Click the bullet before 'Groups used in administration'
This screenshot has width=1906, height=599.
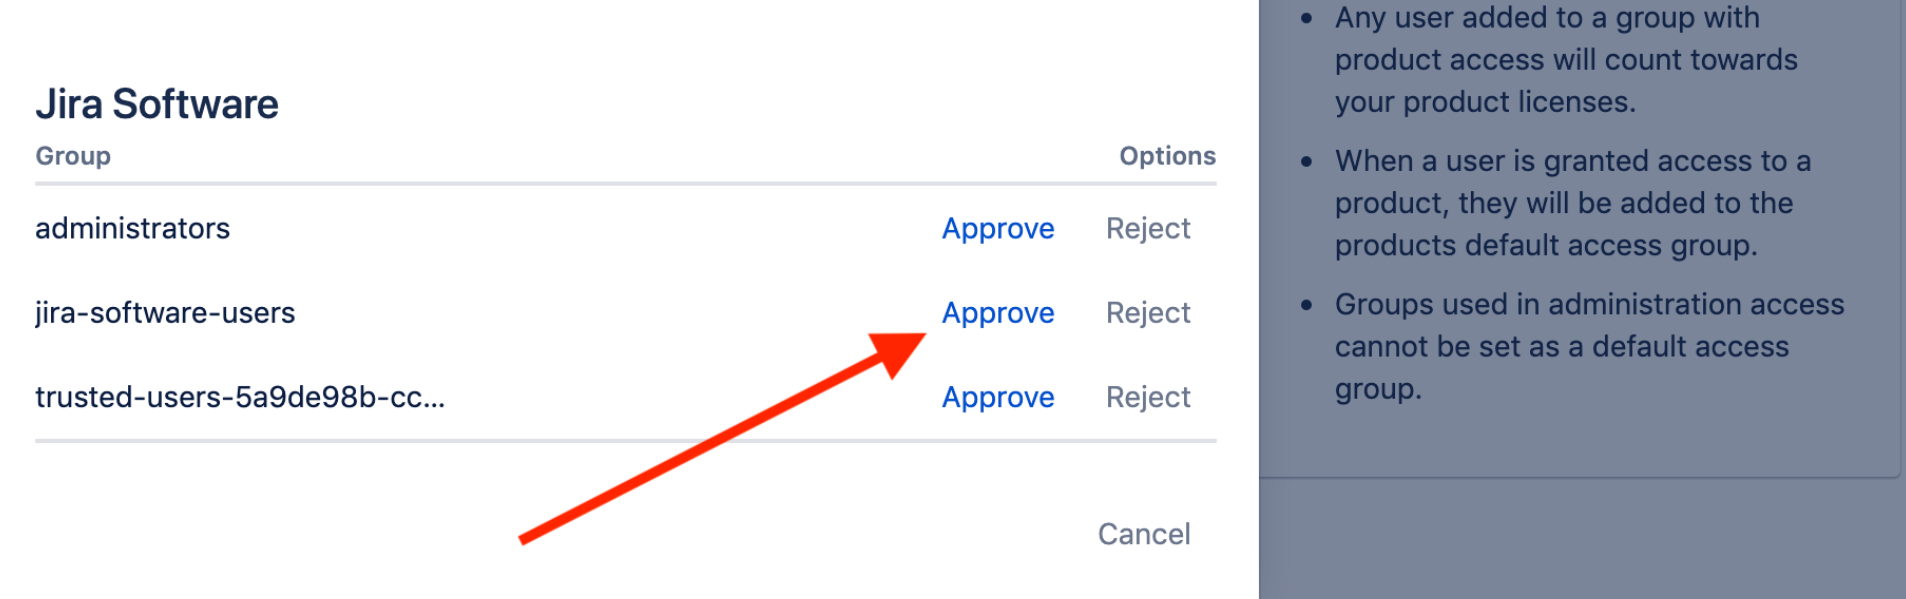tap(1306, 305)
